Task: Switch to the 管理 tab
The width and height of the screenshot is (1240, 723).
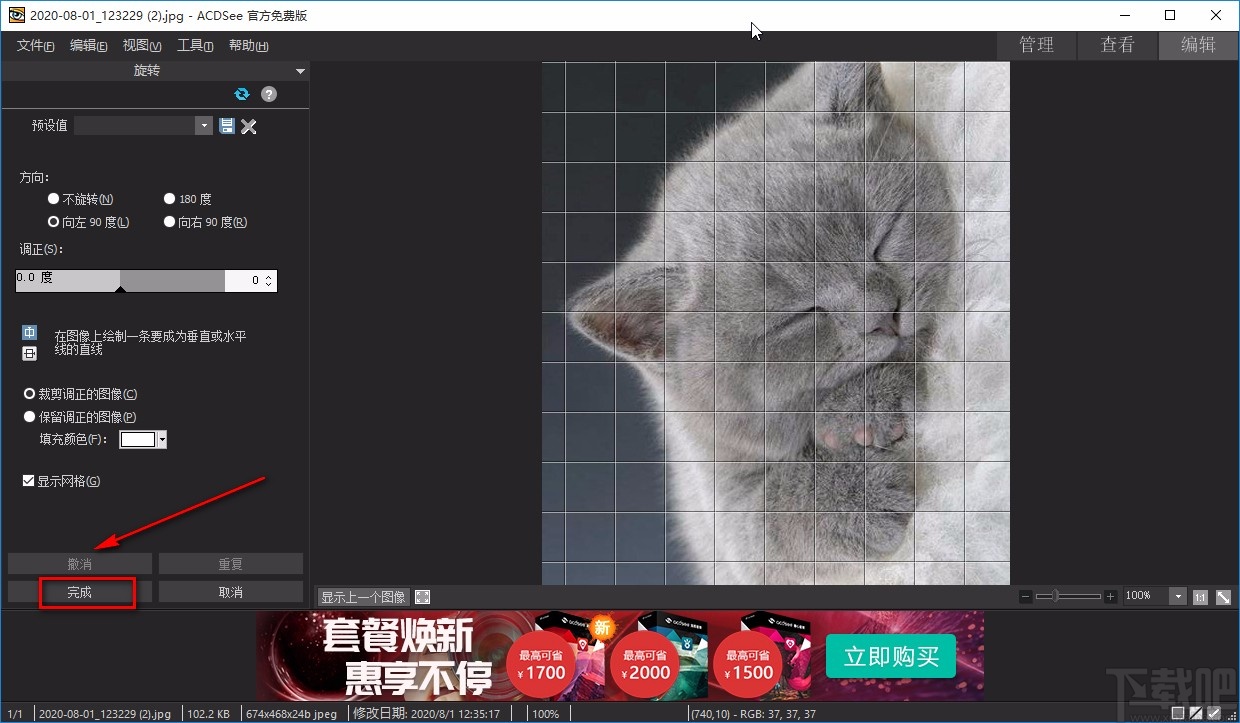Action: 1036,45
